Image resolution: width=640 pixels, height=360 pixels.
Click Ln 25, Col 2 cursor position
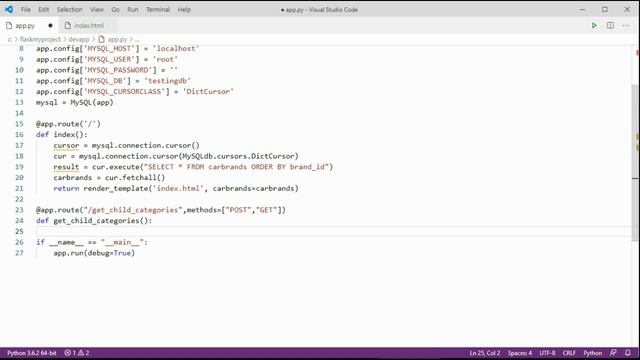pyautogui.click(x=484, y=353)
